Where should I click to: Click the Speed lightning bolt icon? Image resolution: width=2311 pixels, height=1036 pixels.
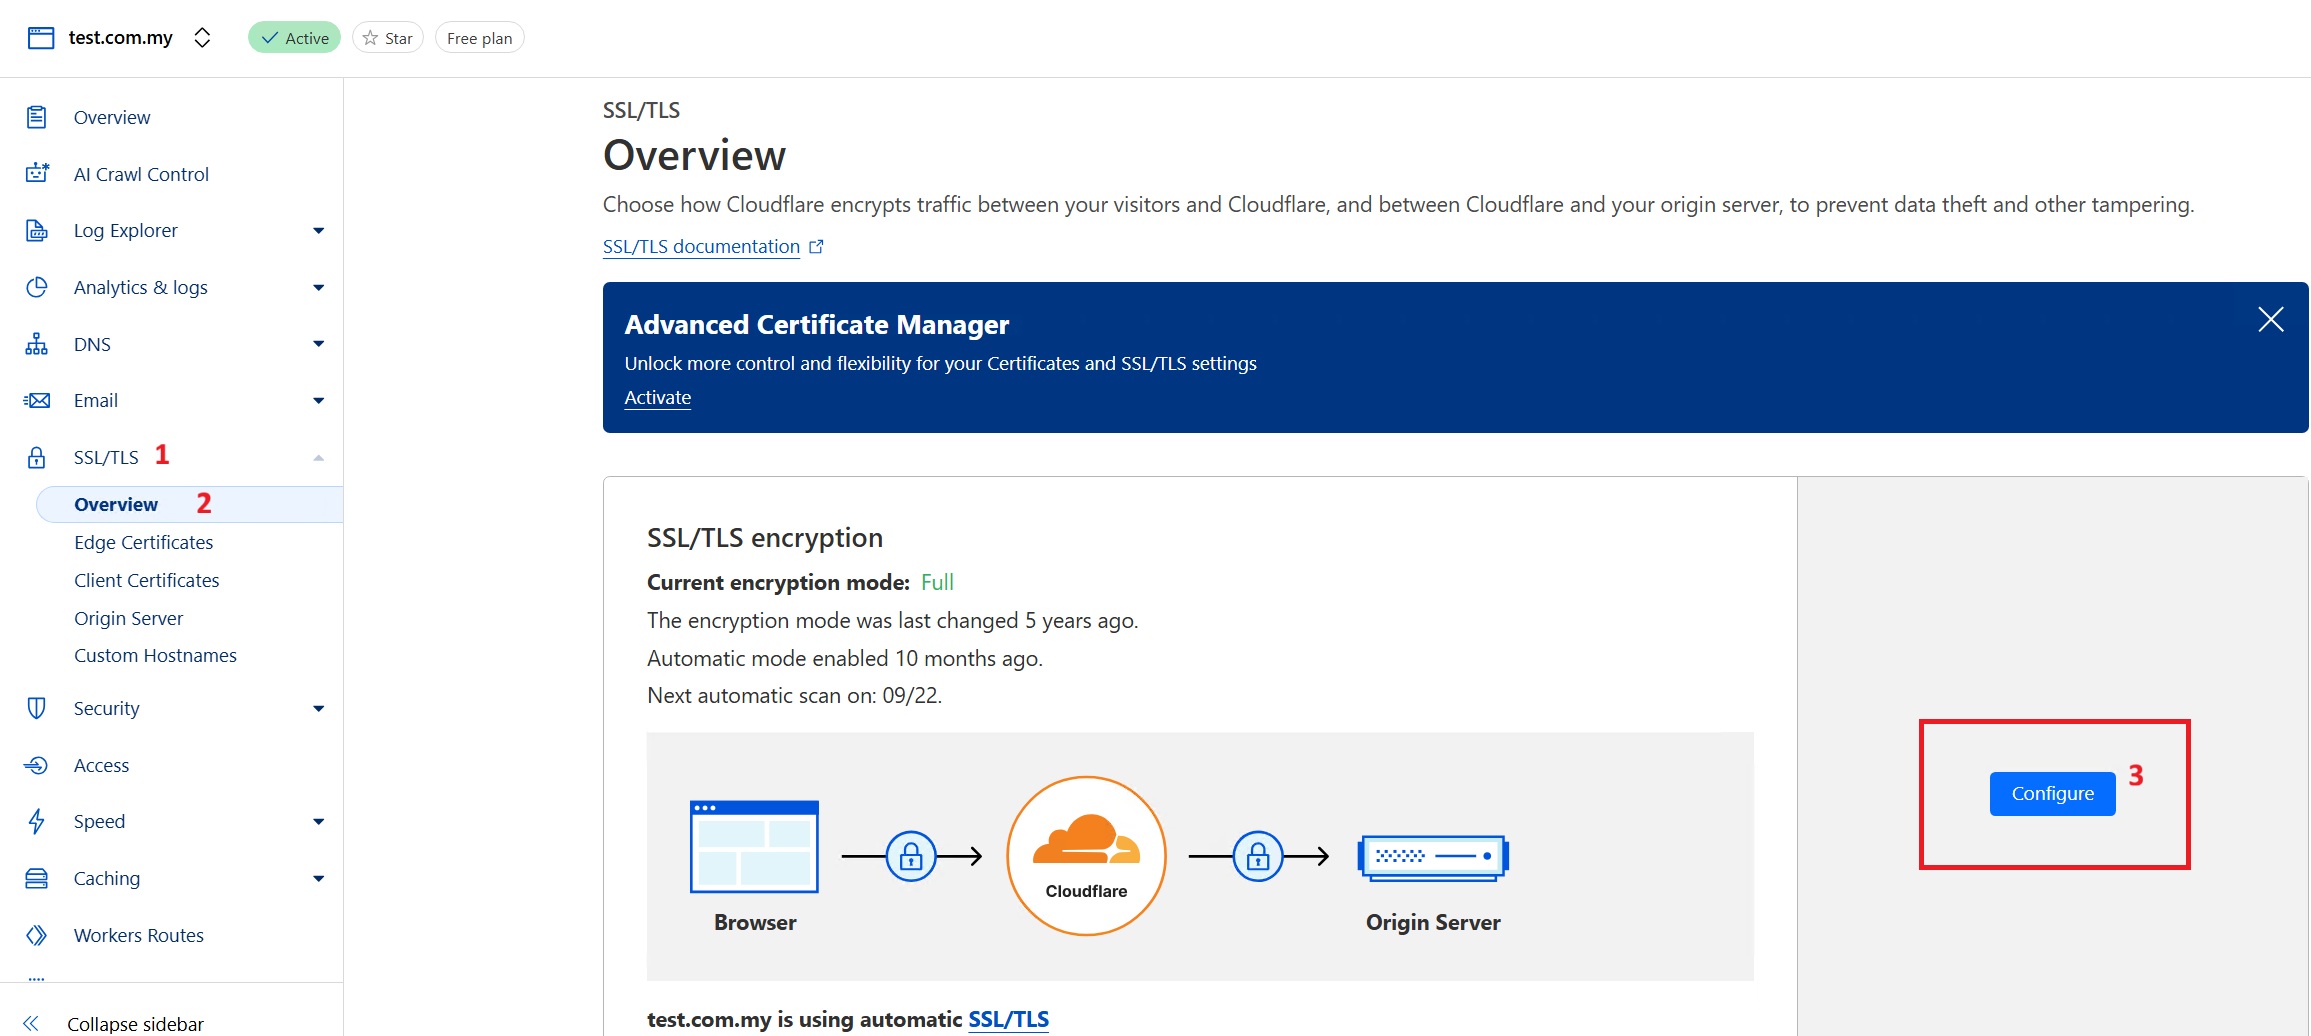[x=37, y=821]
